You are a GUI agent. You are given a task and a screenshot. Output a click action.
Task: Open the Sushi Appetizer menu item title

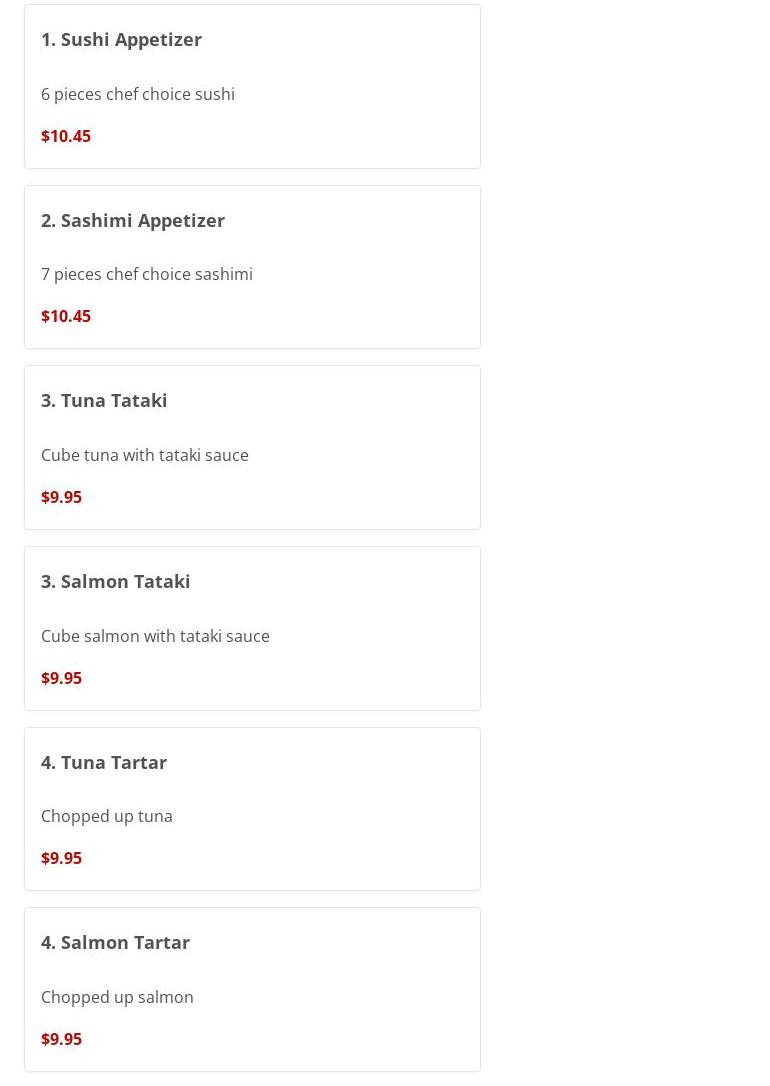tap(121, 39)
